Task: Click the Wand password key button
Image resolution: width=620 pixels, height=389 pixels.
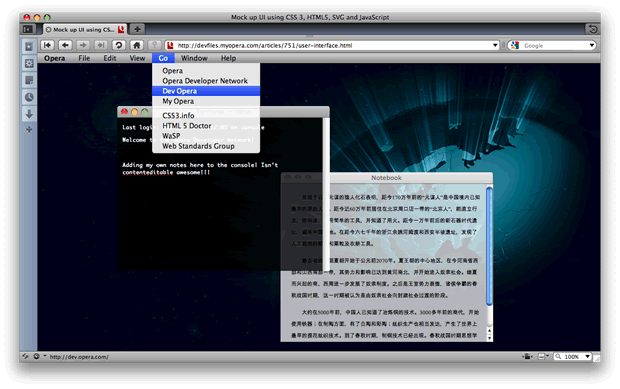Action: tap(155, 45)
